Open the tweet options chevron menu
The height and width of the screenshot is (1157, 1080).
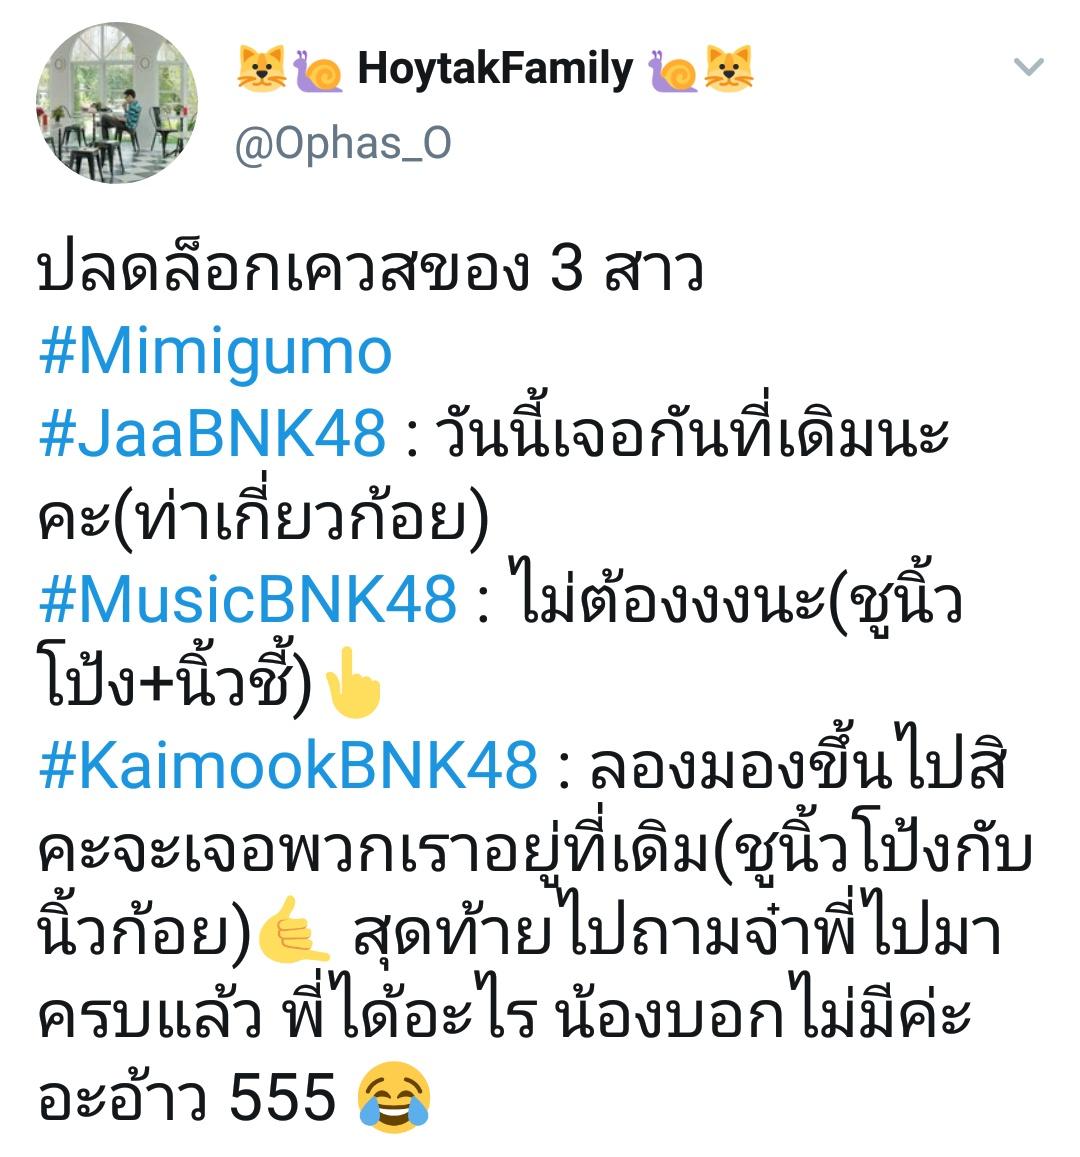[1028, 67]
